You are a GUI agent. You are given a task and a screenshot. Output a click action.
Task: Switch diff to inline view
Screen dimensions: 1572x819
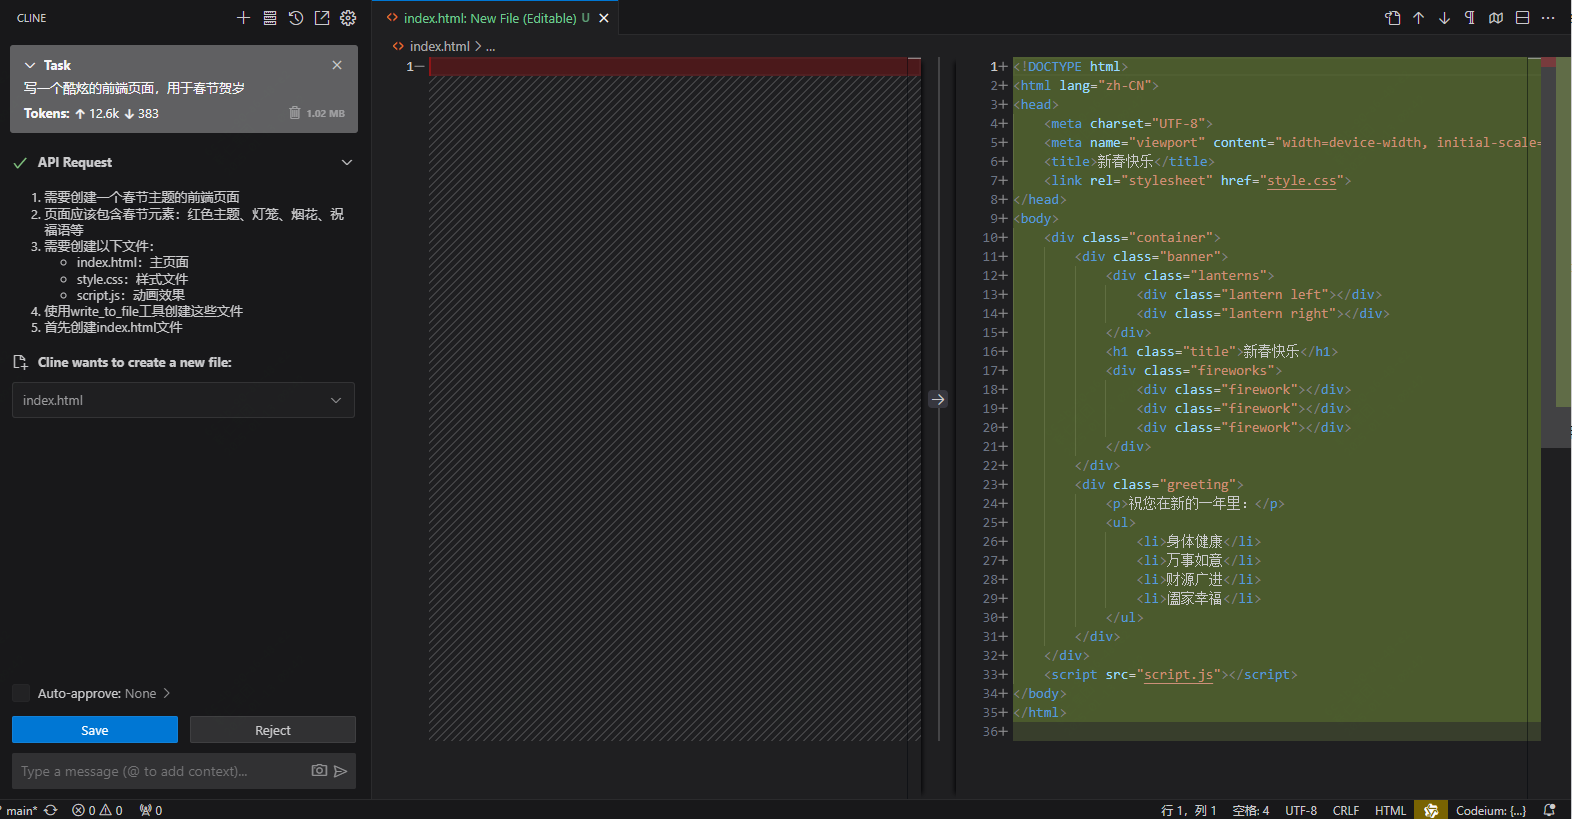tap(1522, 18)
